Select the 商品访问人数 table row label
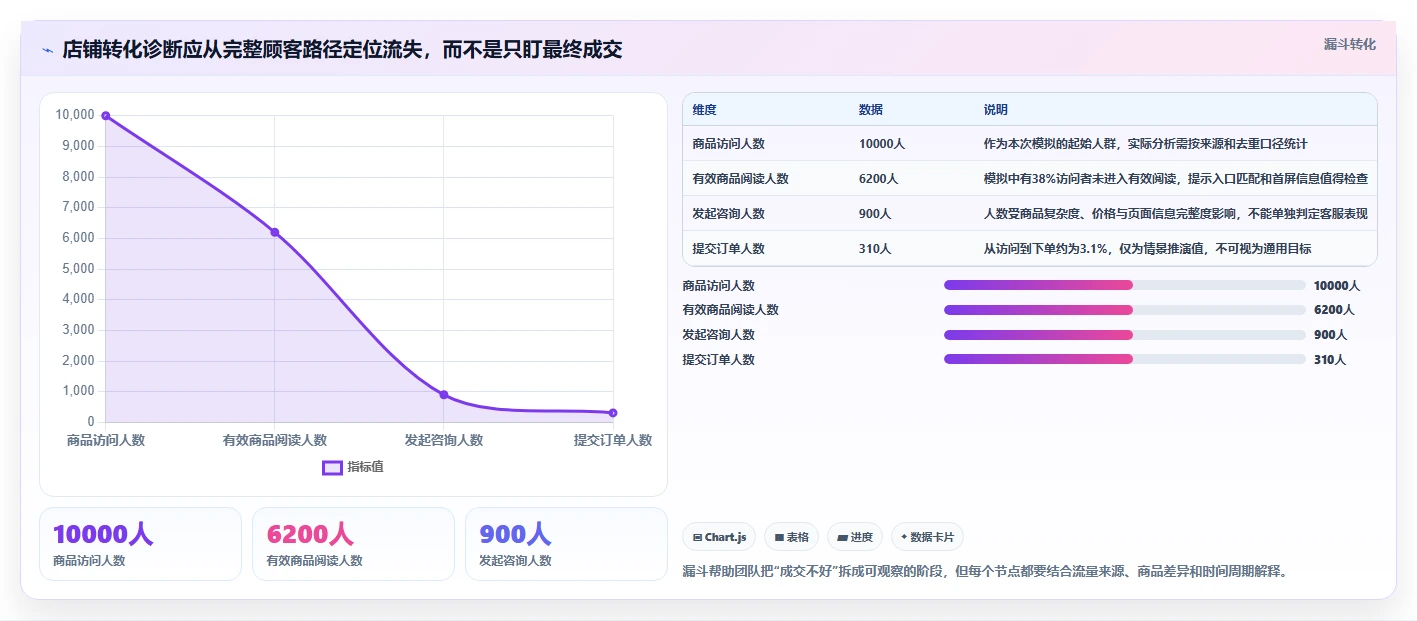This screenshot has height=621, width=1417. pyautogui.click(x=728, y=144)
